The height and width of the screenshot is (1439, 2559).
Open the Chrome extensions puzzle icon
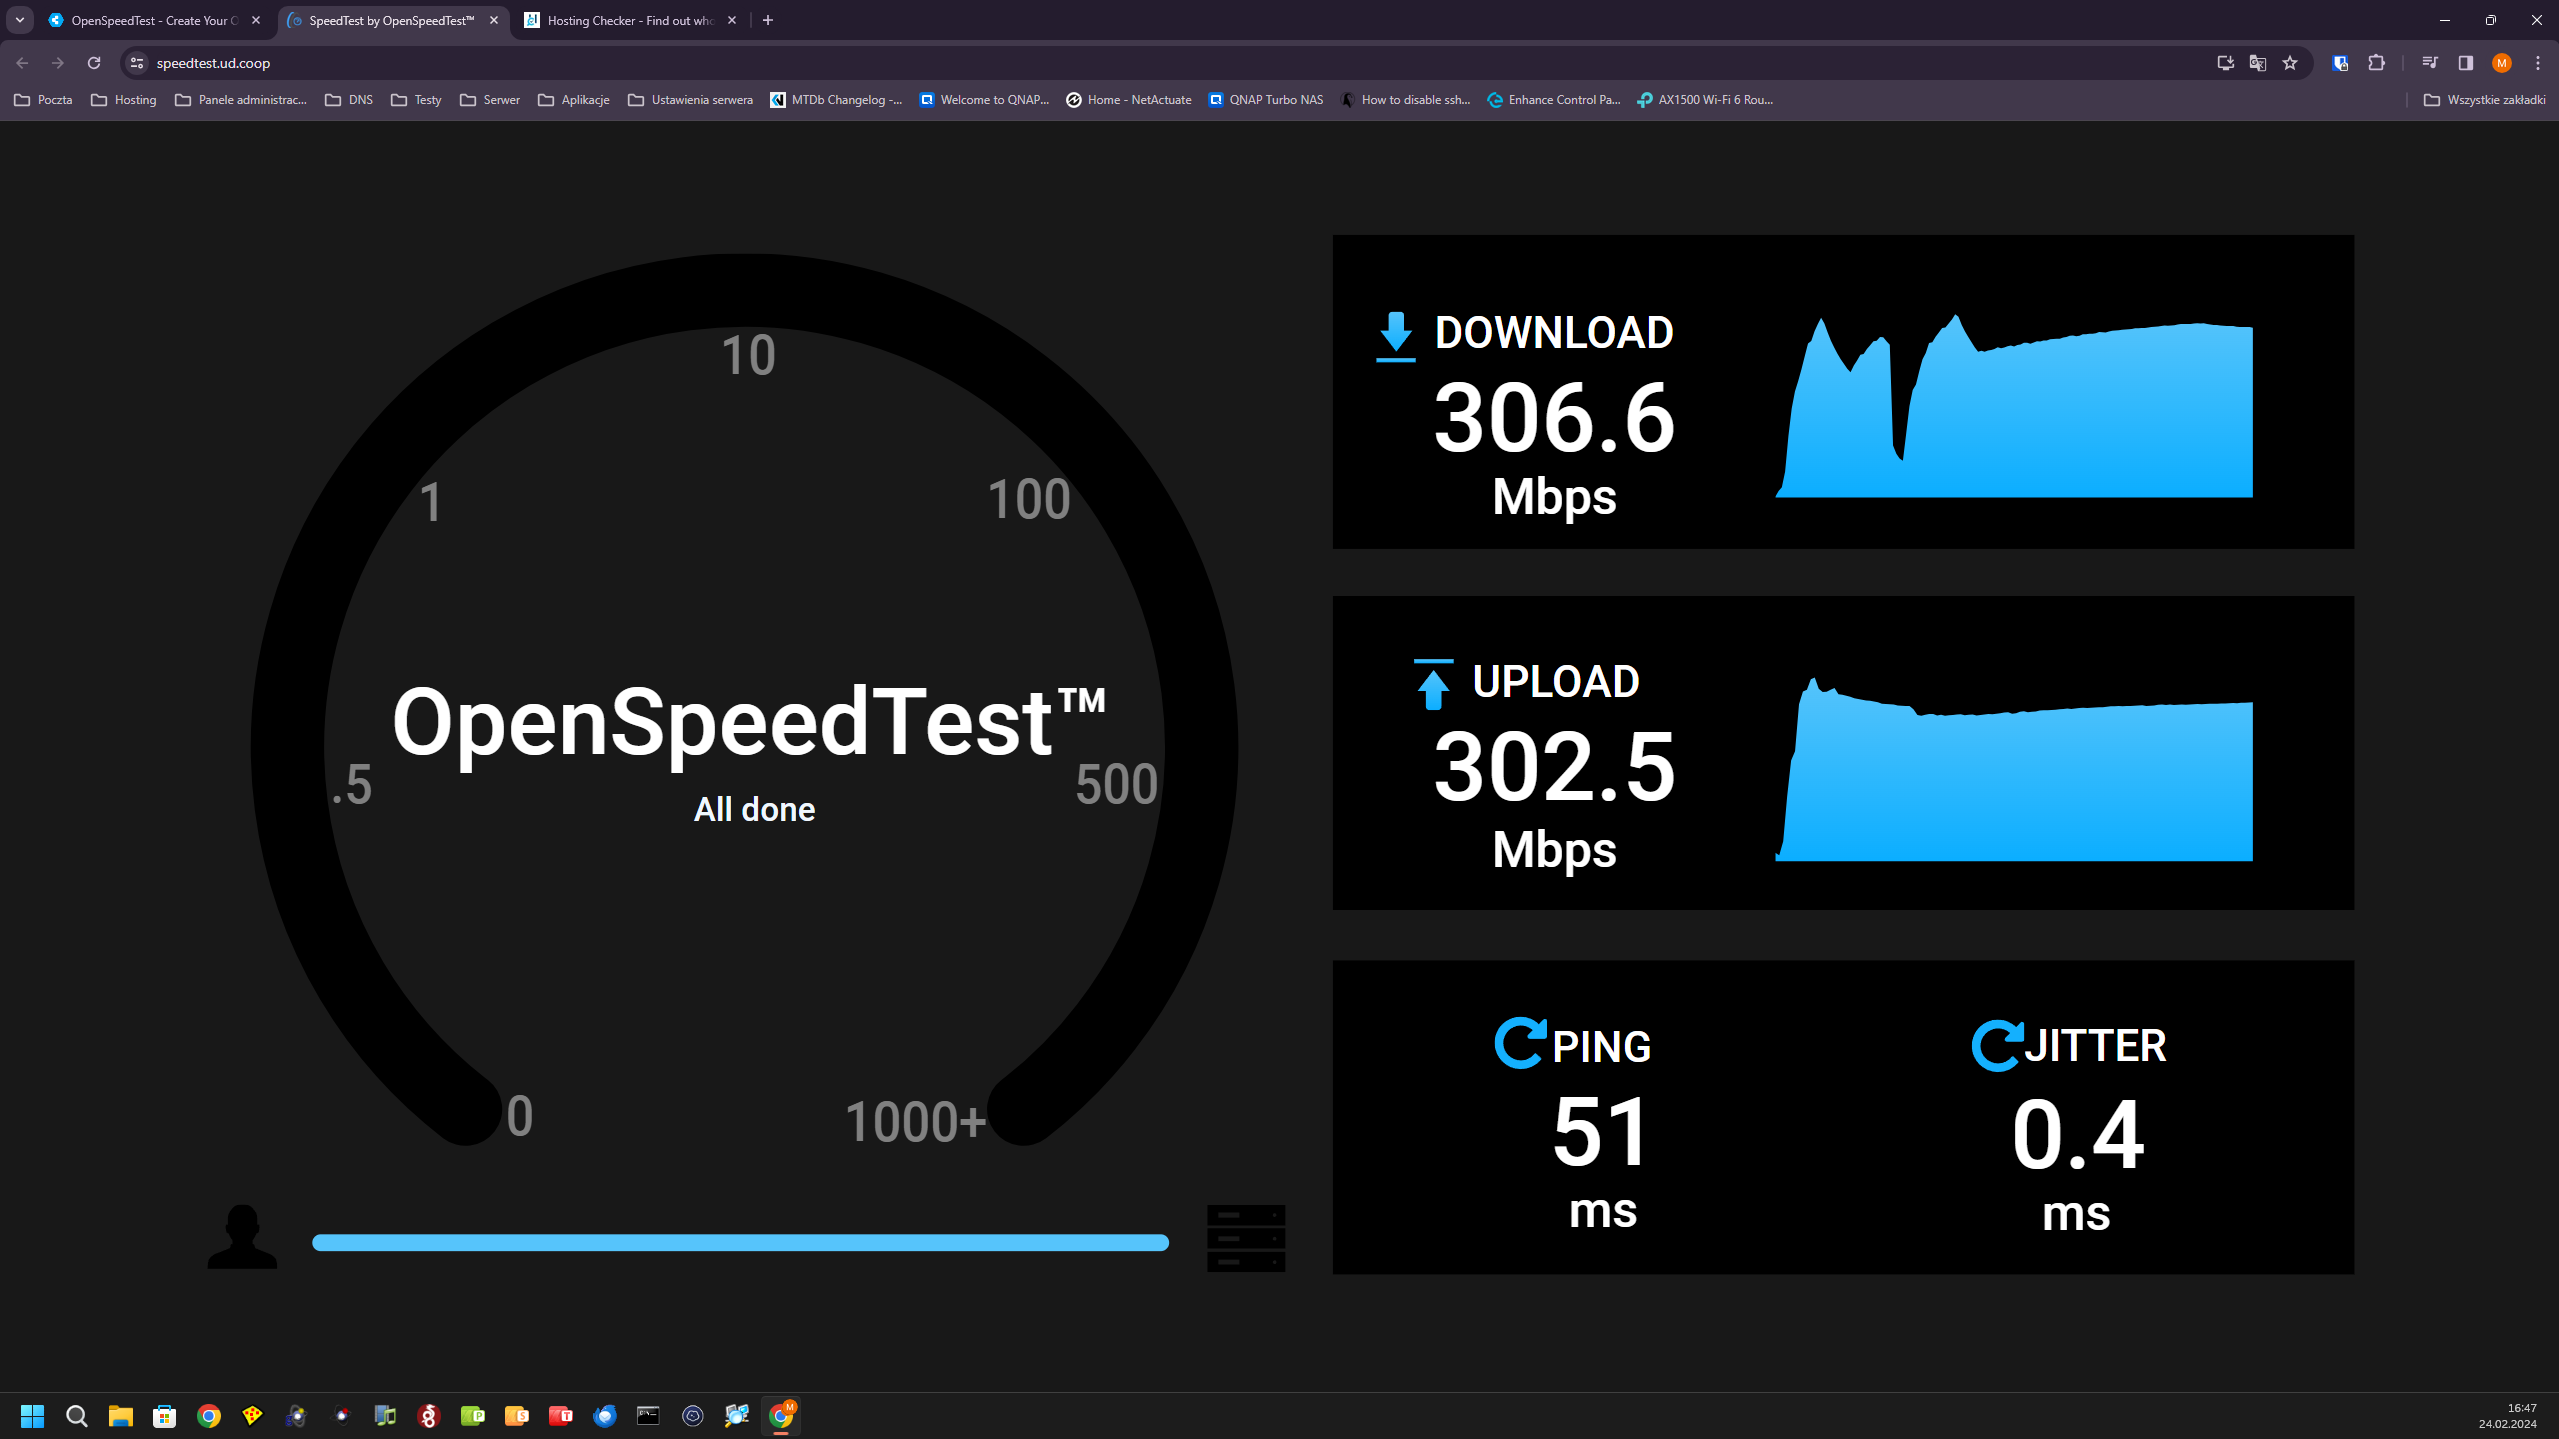point(2376,63)
